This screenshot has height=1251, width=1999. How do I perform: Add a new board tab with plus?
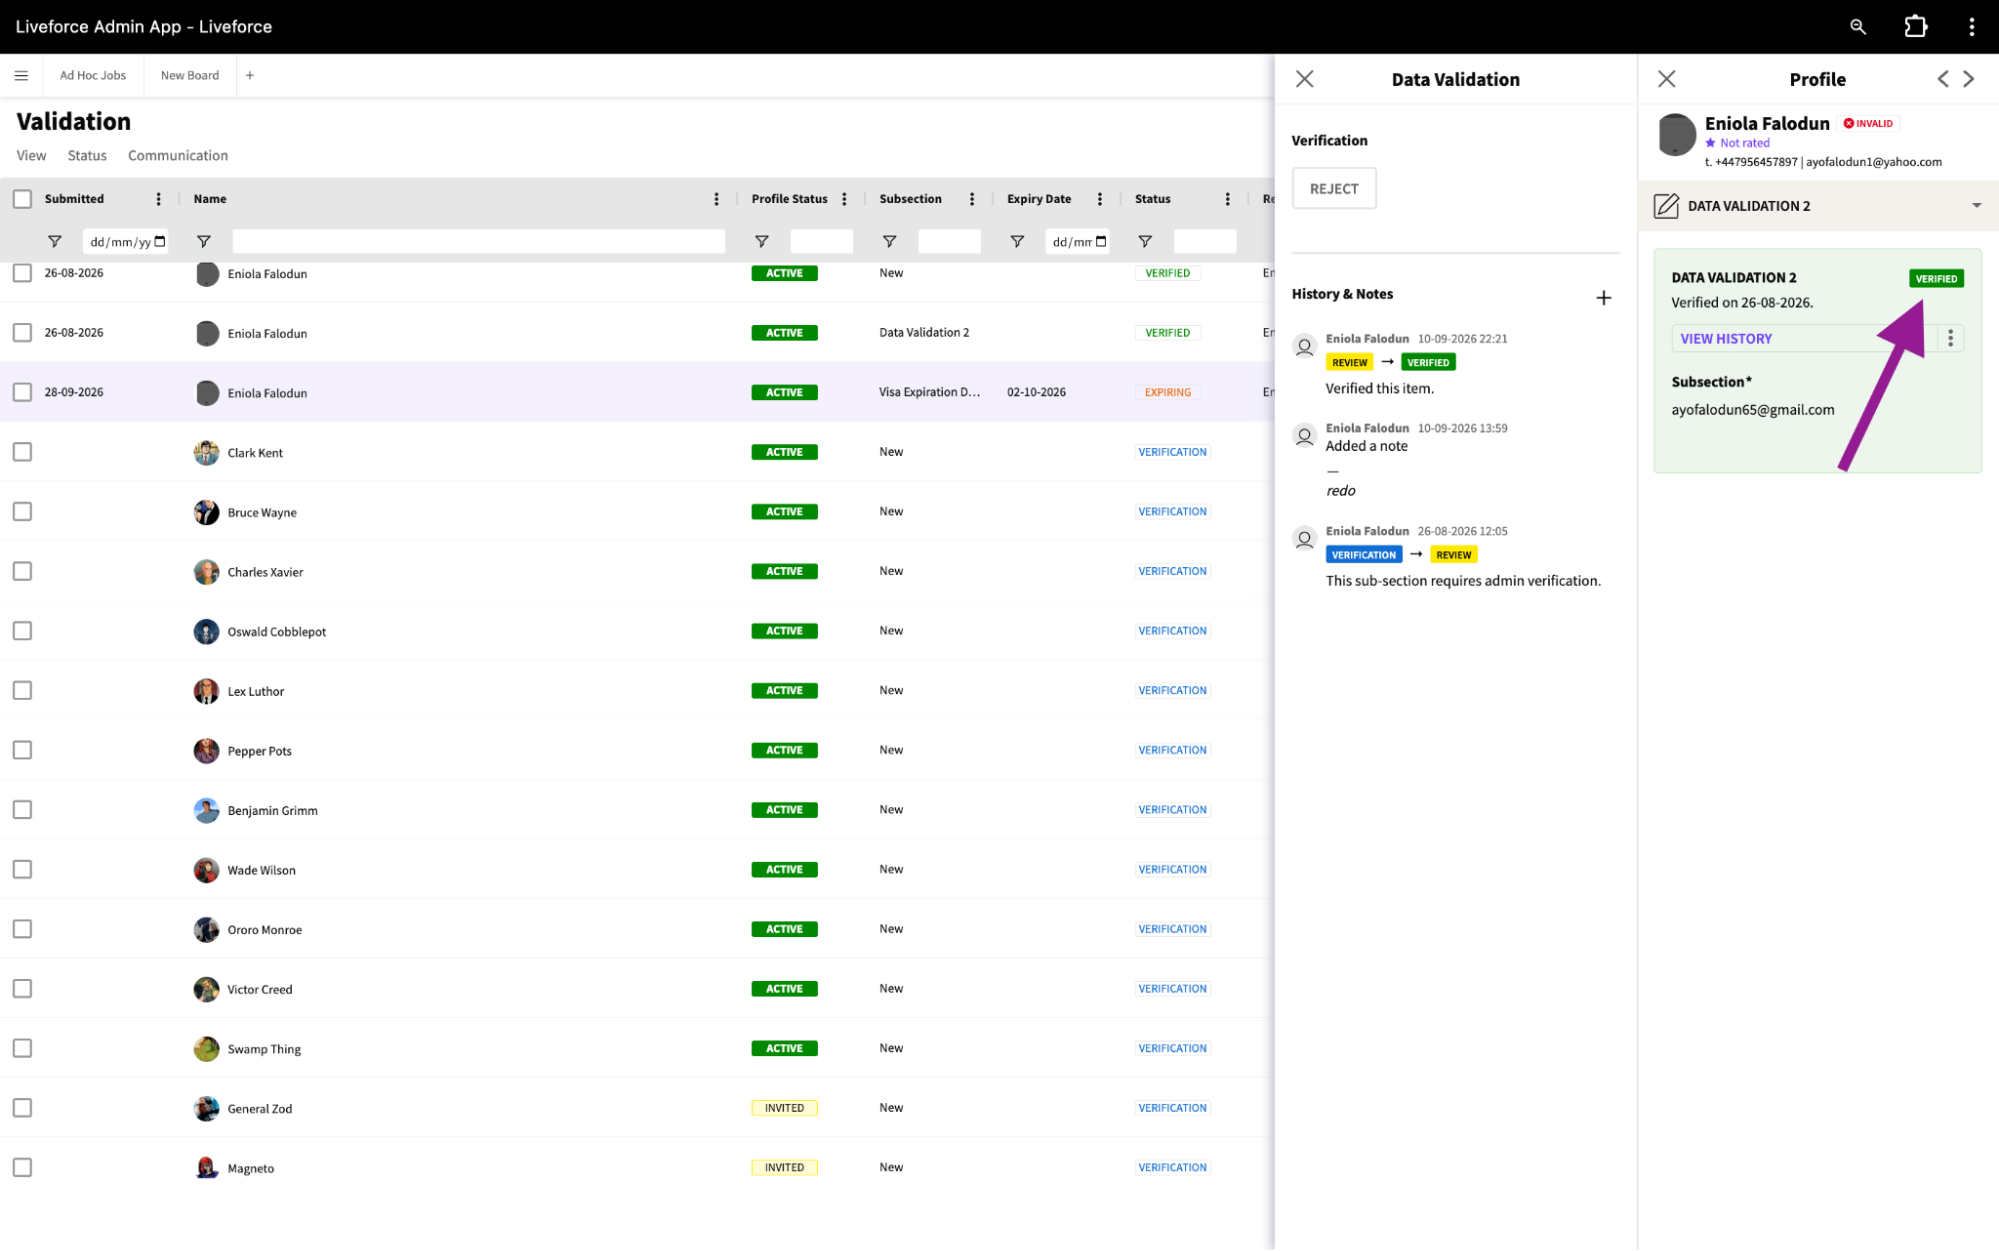[x=250, y=75]
